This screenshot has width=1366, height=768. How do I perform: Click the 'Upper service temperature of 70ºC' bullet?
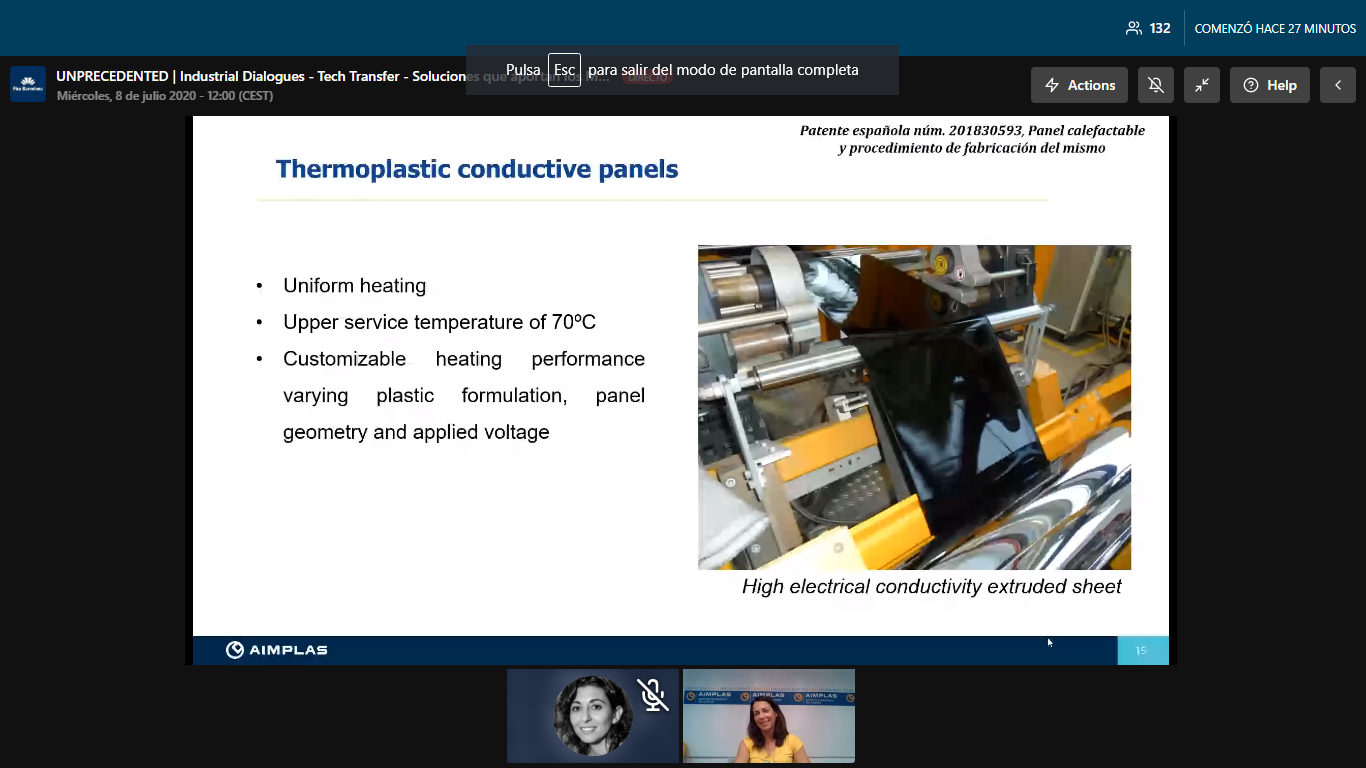(x=439, y=322)
